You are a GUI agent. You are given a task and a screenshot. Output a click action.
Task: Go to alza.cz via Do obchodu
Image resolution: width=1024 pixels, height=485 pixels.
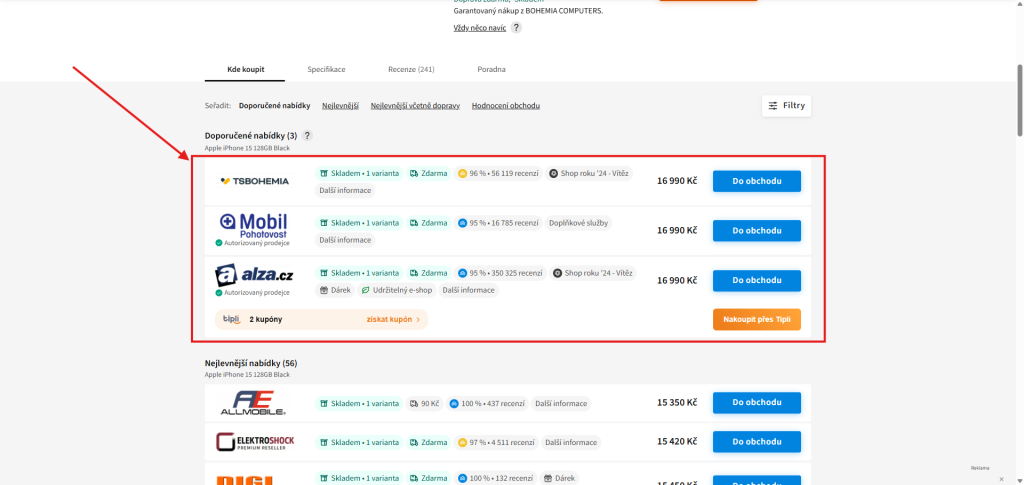(756, 280)
